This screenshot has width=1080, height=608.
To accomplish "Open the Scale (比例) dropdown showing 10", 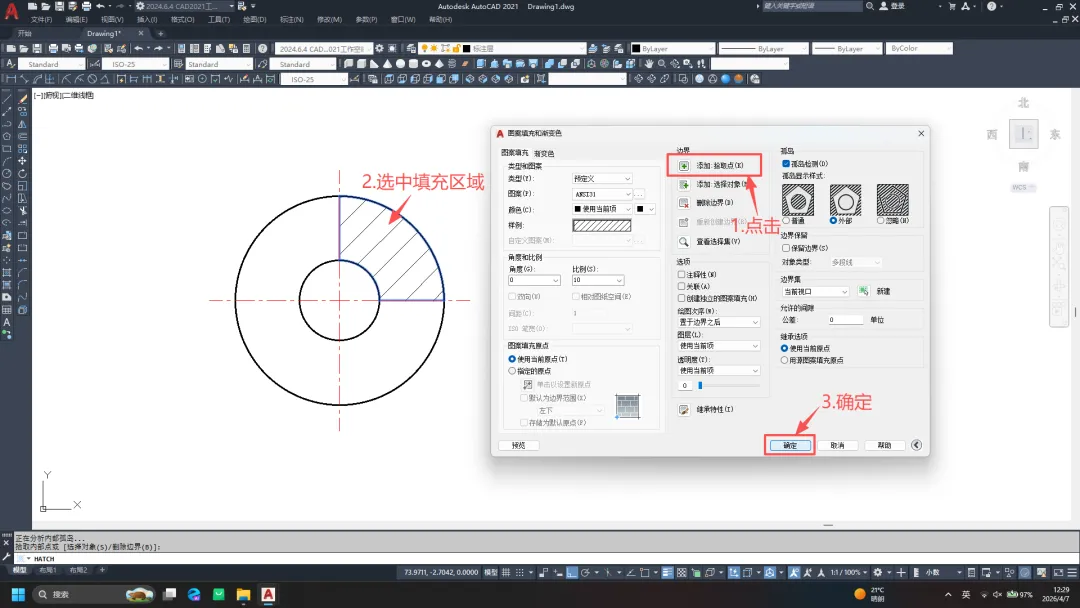I will point(597,280).
